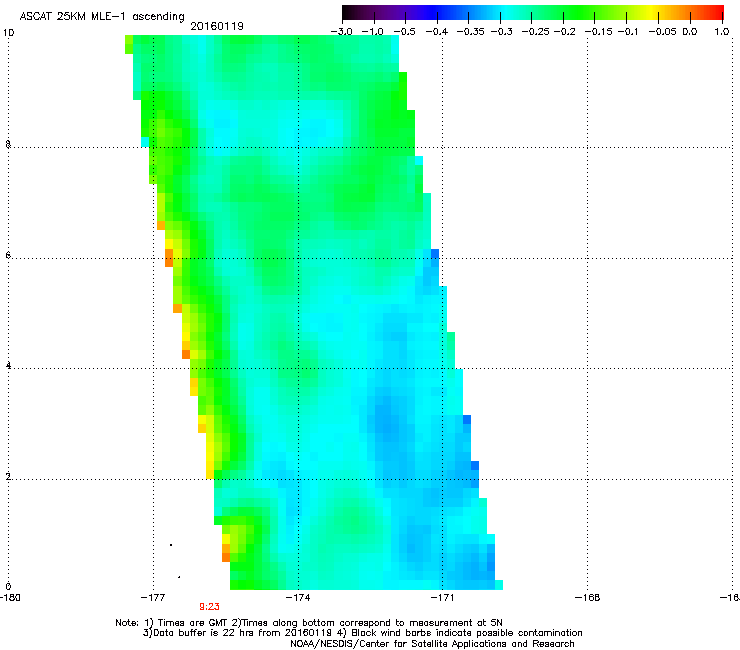The width and height of the screenshot is (740, 650).
Task: Click the colorbar label -0.05
Action: pyautogui.click(x=662, y=32)
